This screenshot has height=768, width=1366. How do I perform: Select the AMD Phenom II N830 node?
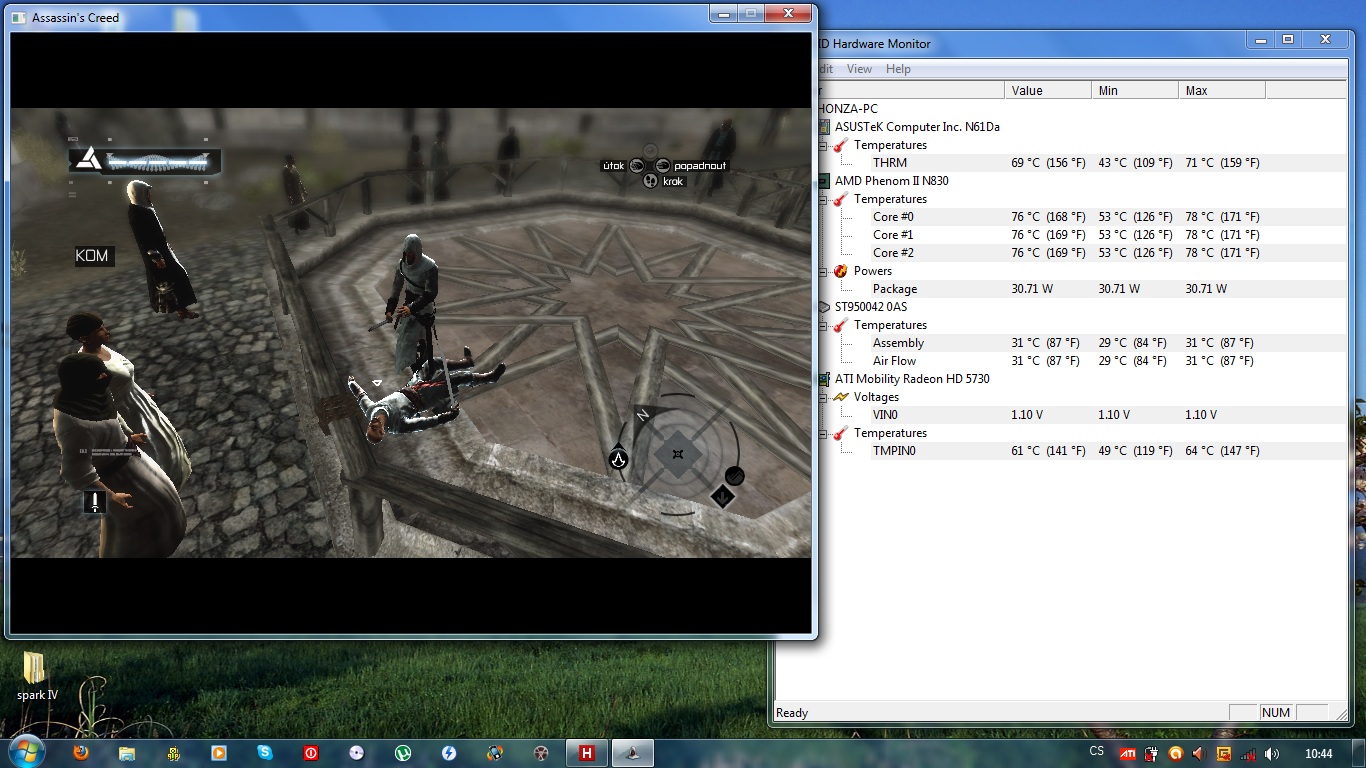click(x=892, y=181)
